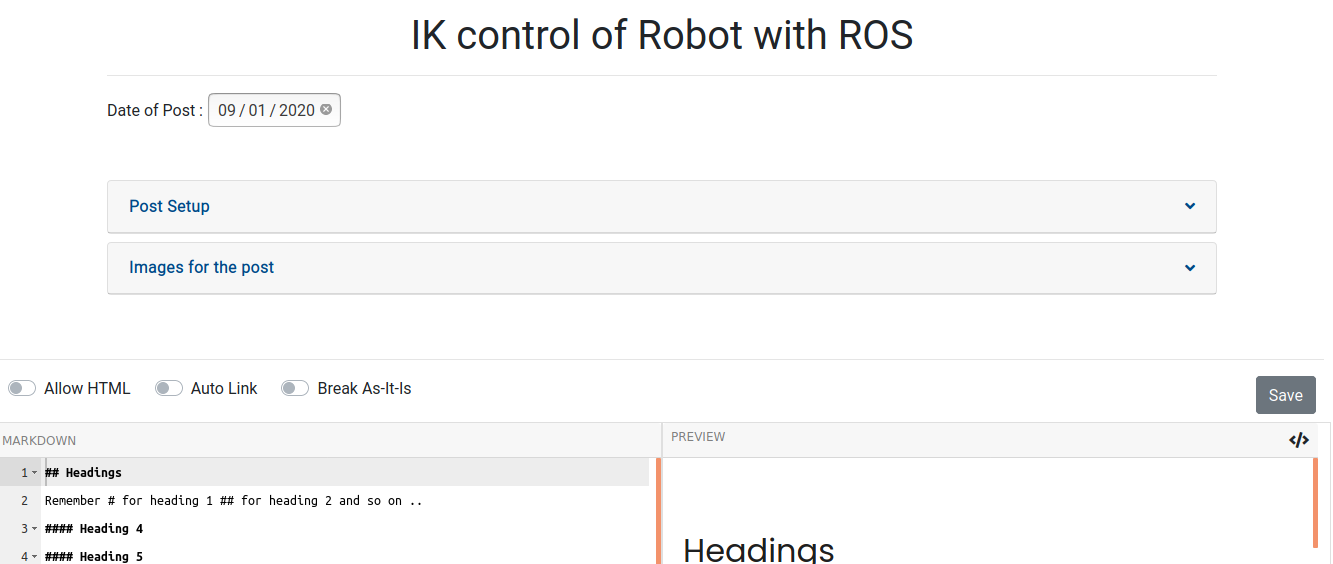Click the '## Headings' markdown line
This screenshot has height=564, width=1333.
point(83,472)
